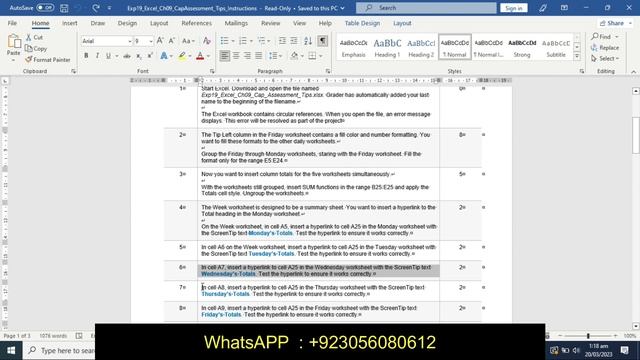
Task: Click the Redo arrow icon
Action: point(96,8)
